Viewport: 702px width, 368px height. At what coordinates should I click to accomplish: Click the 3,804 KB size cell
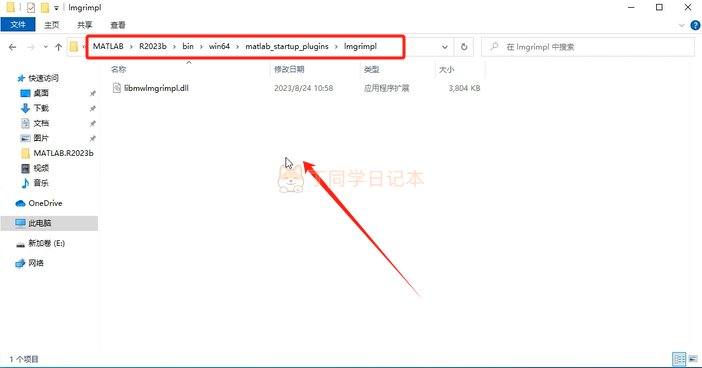(464, 88)
